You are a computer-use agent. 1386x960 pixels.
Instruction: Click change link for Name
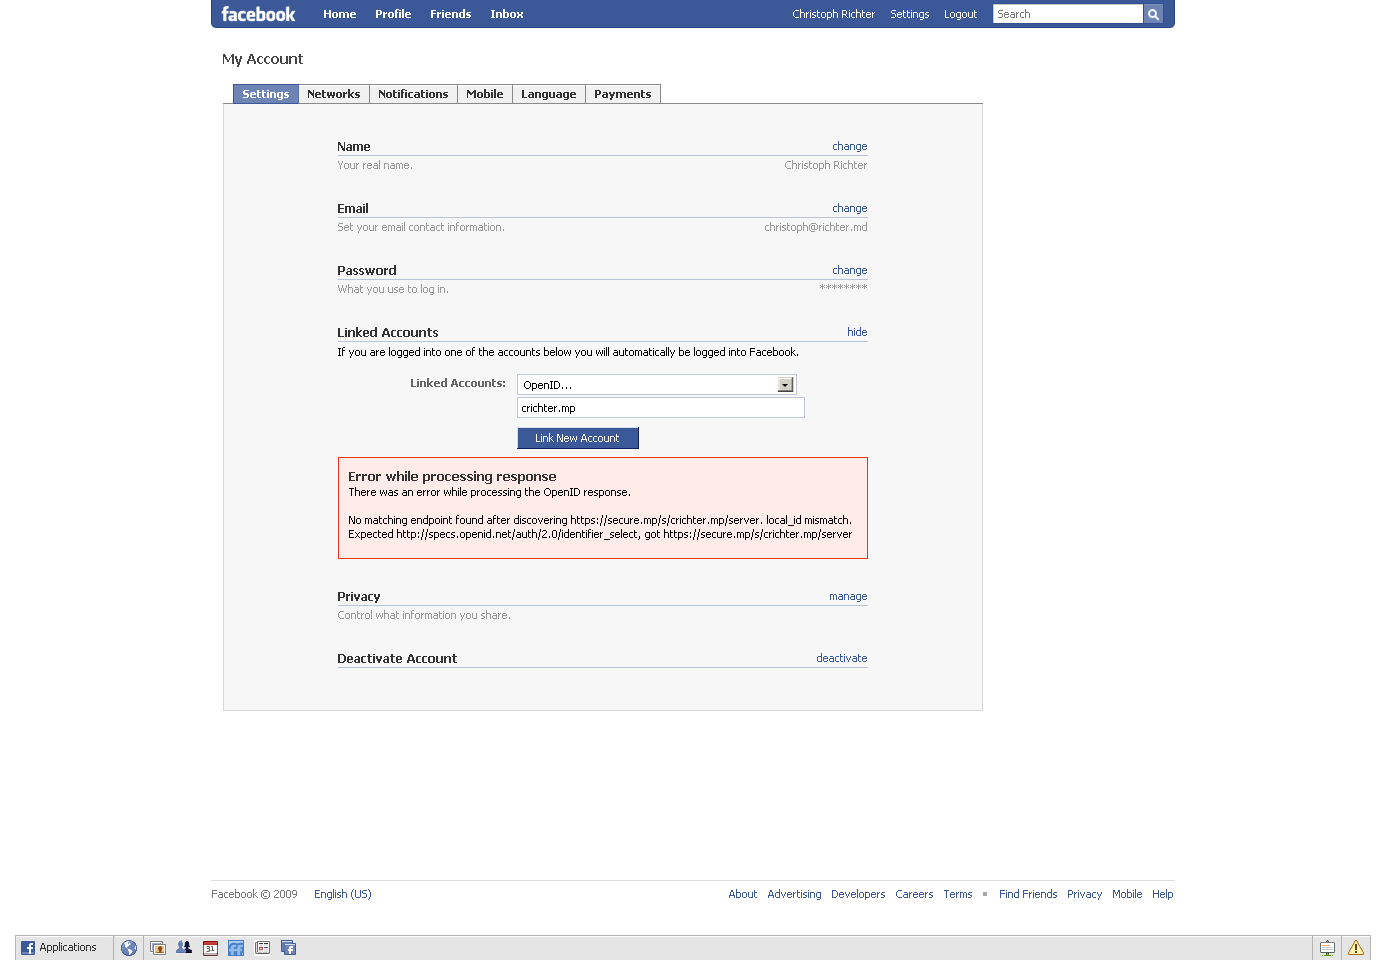point(850,146)
